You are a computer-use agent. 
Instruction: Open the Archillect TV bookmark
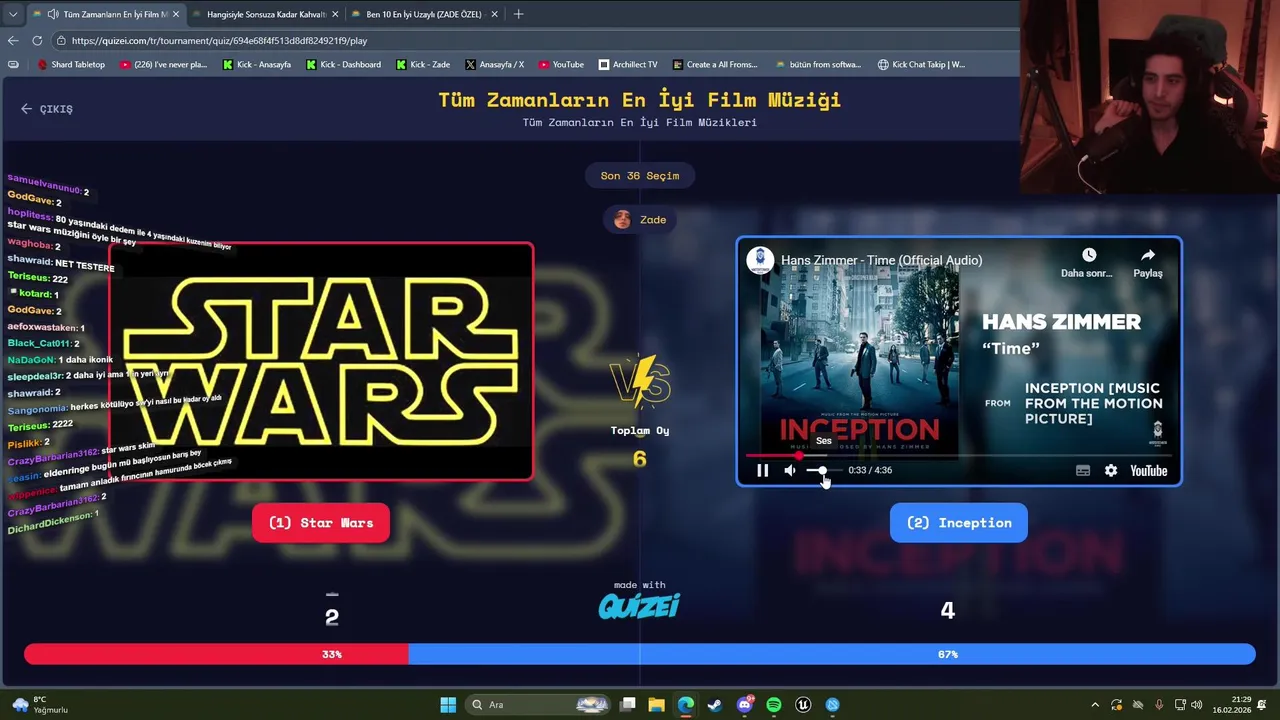(x=628, y=64)
